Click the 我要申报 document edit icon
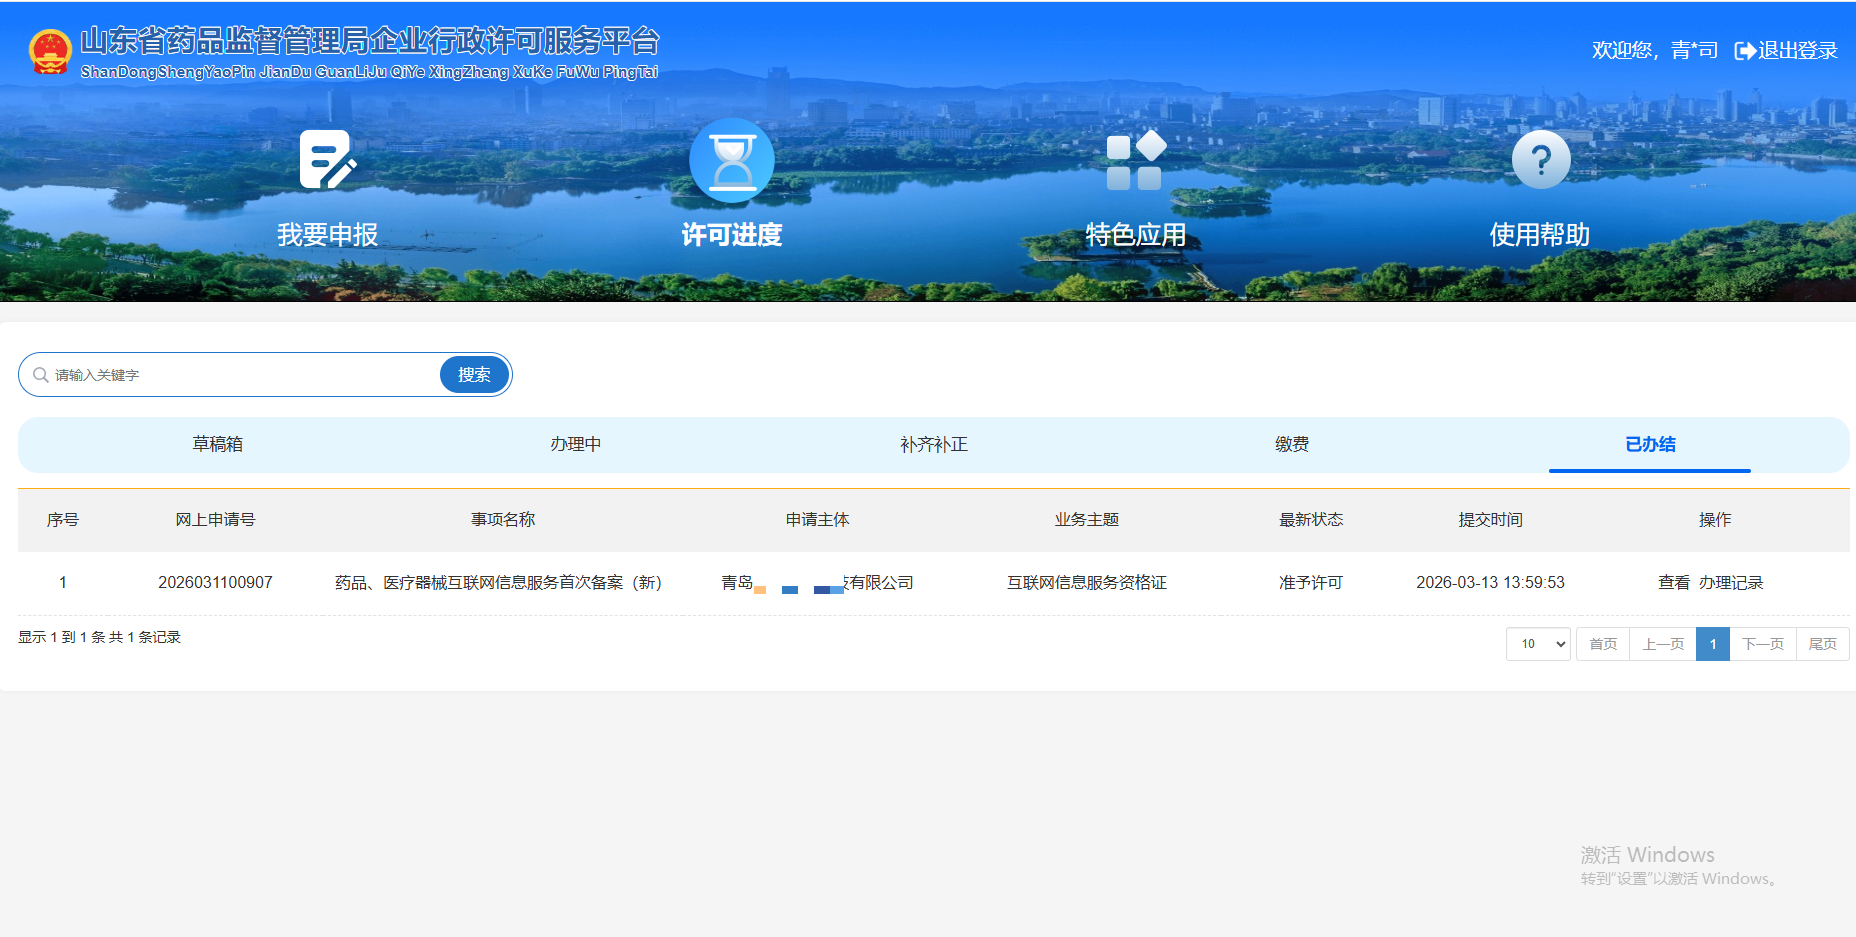Screen dimensions: 1856x937 327,160
